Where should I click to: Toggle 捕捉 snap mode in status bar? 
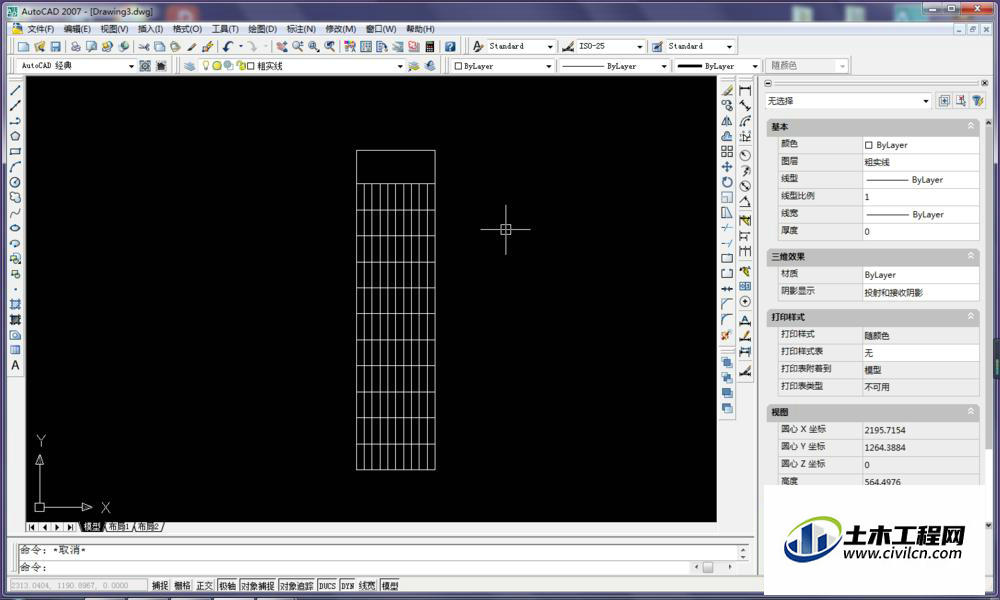click(160, 585)
